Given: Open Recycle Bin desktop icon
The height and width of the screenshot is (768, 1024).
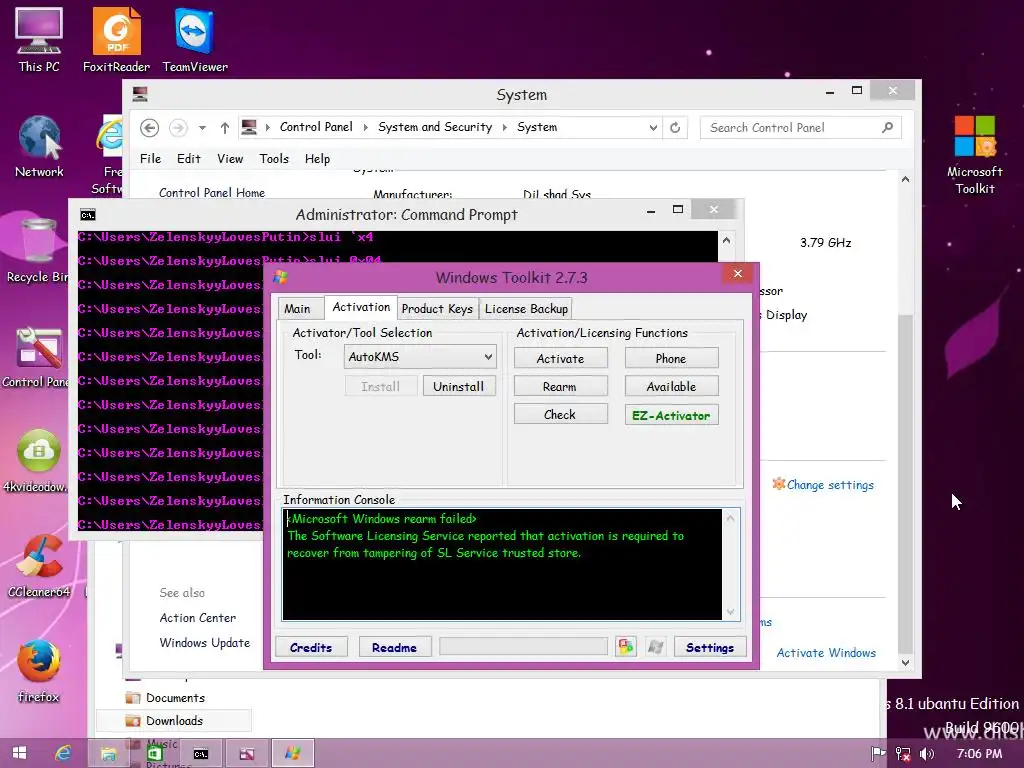Looking at the screenshot, I should point(38,251).
